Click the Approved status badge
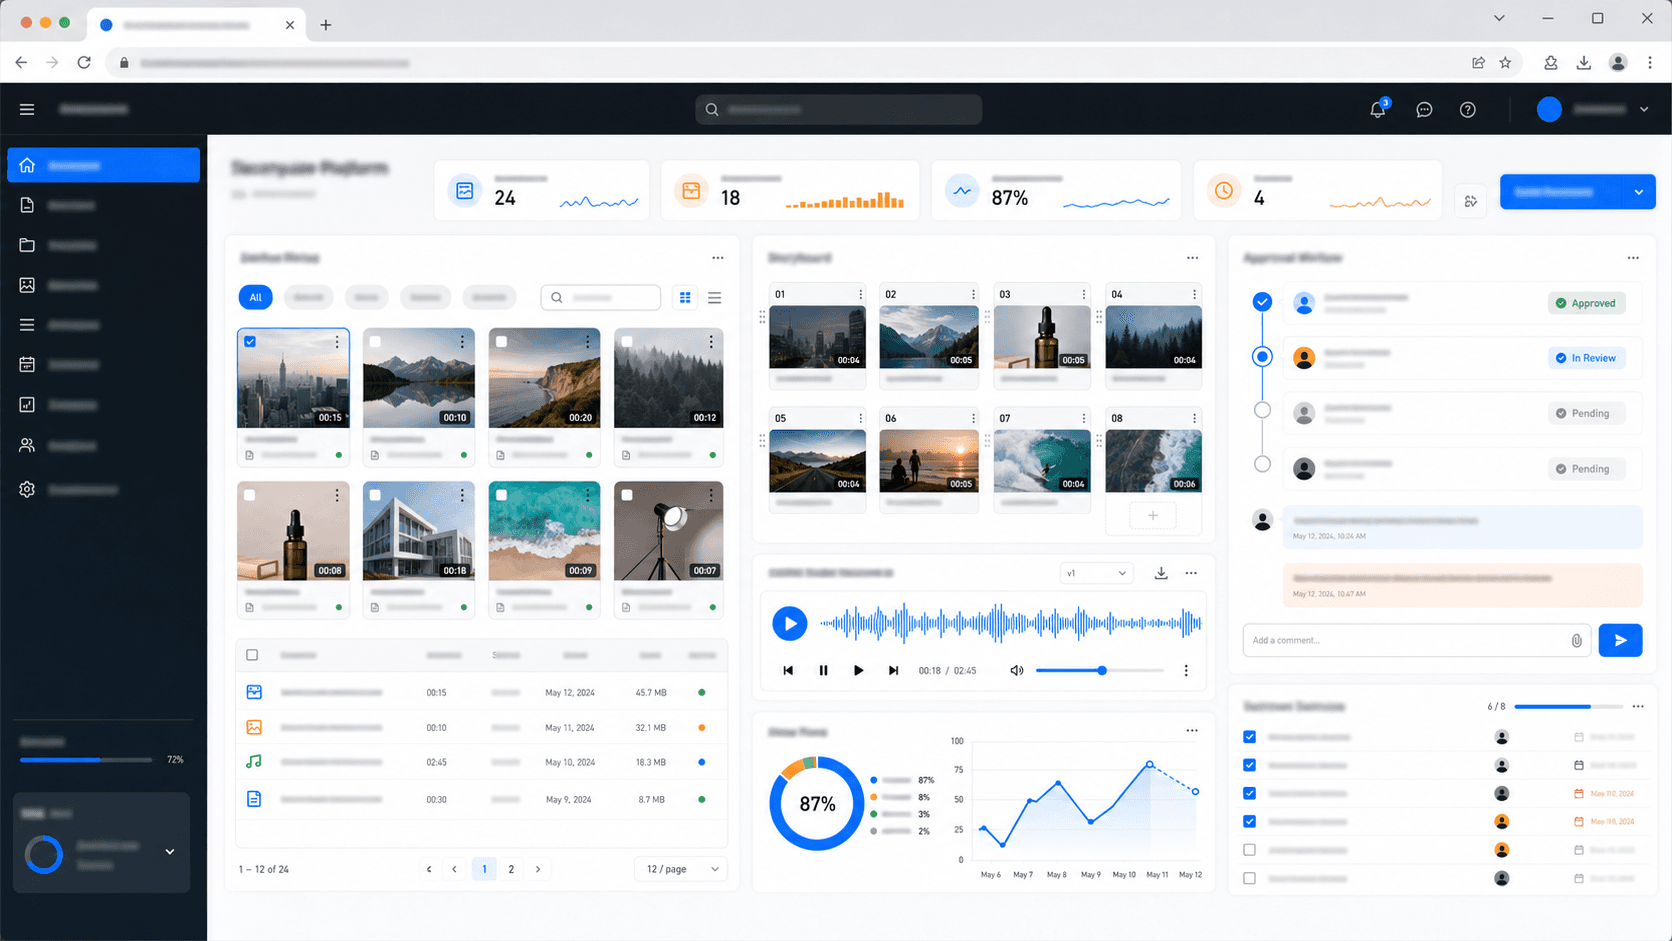This screenshot has width=1672, height=941. [1586, 303]
